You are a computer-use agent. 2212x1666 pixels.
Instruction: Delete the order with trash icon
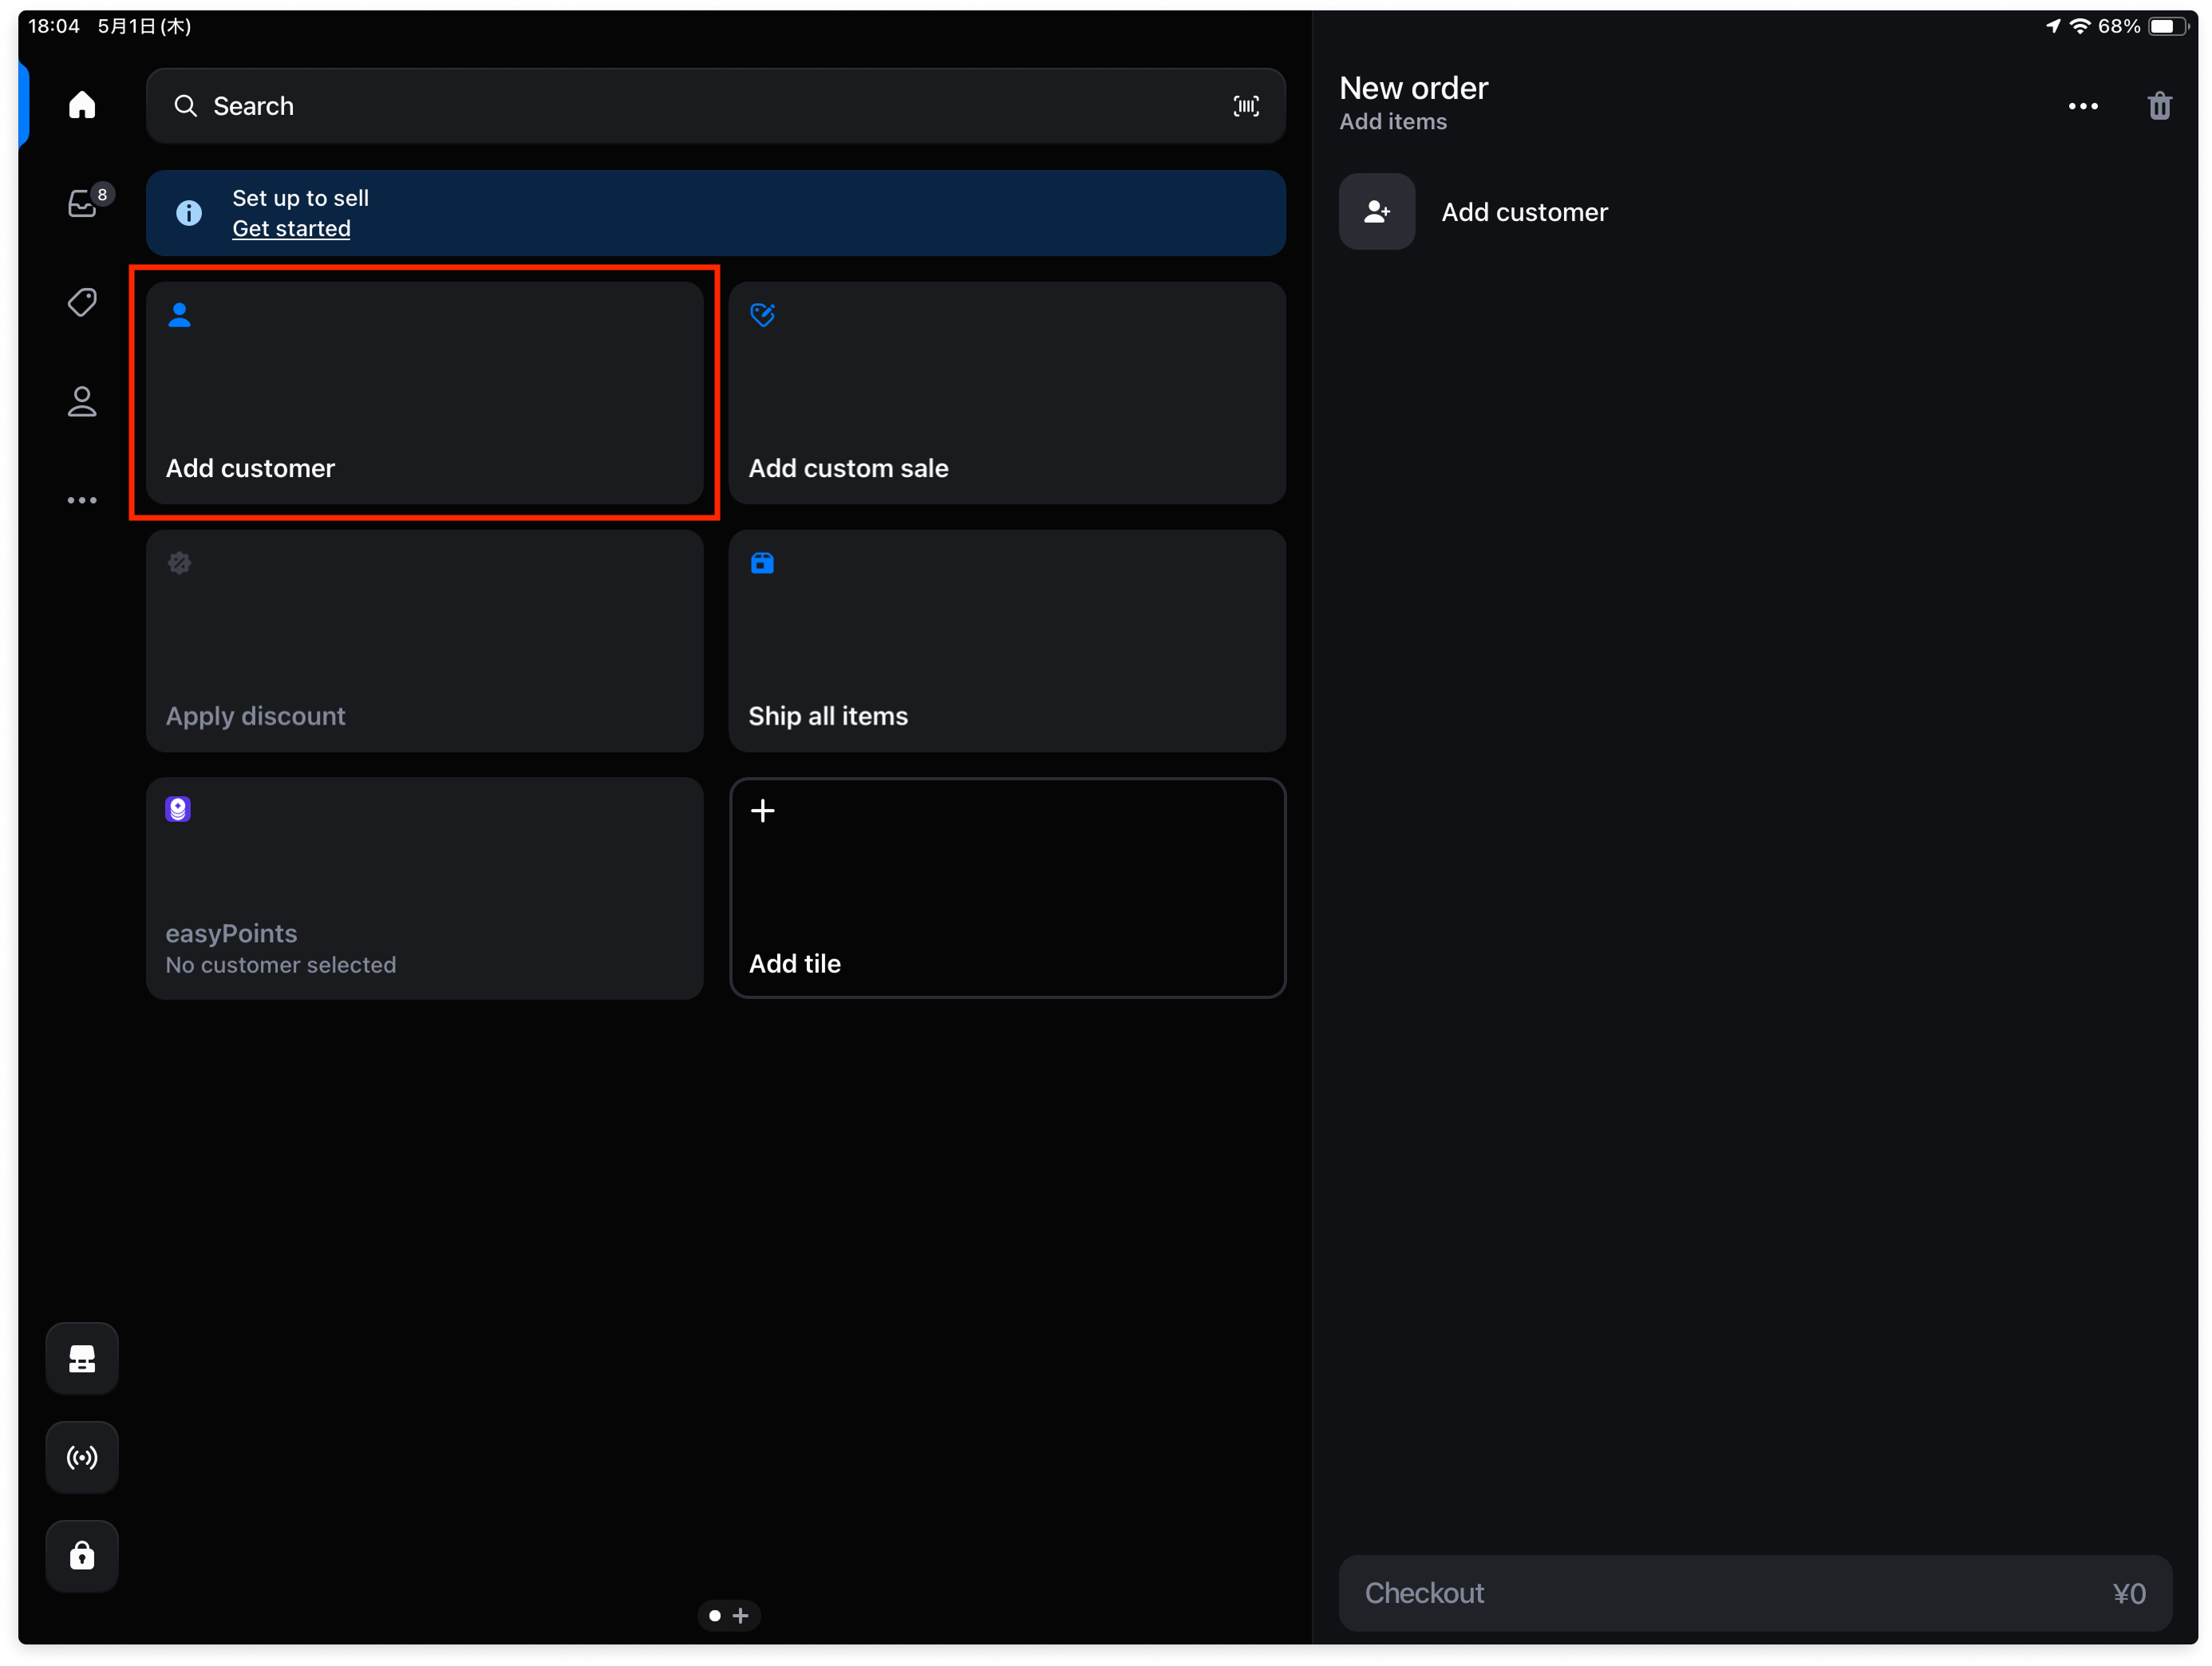coord(2160,106)
